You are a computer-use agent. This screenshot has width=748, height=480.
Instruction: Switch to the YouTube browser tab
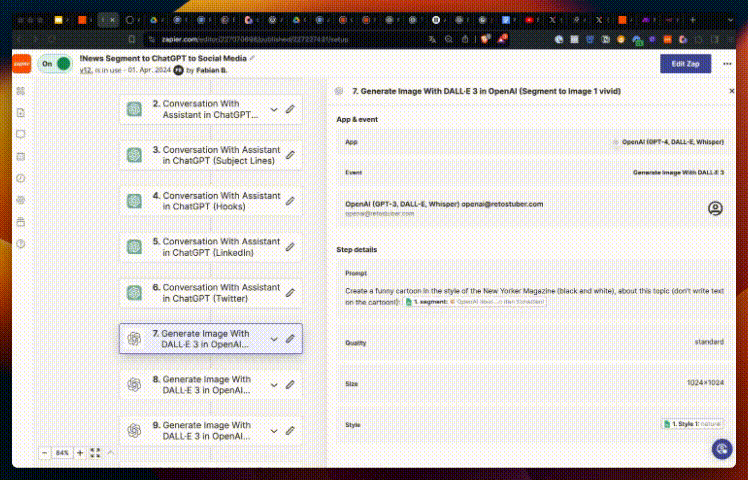(x=530, y=20)
